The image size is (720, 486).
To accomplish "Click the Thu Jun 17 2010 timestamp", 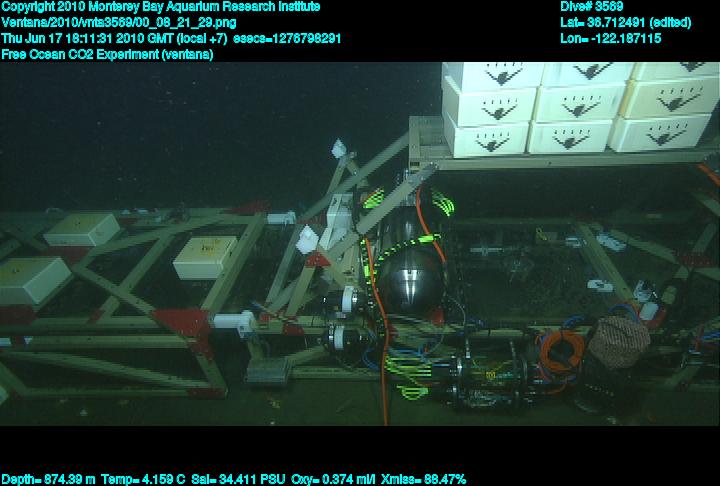I will 115,38.
